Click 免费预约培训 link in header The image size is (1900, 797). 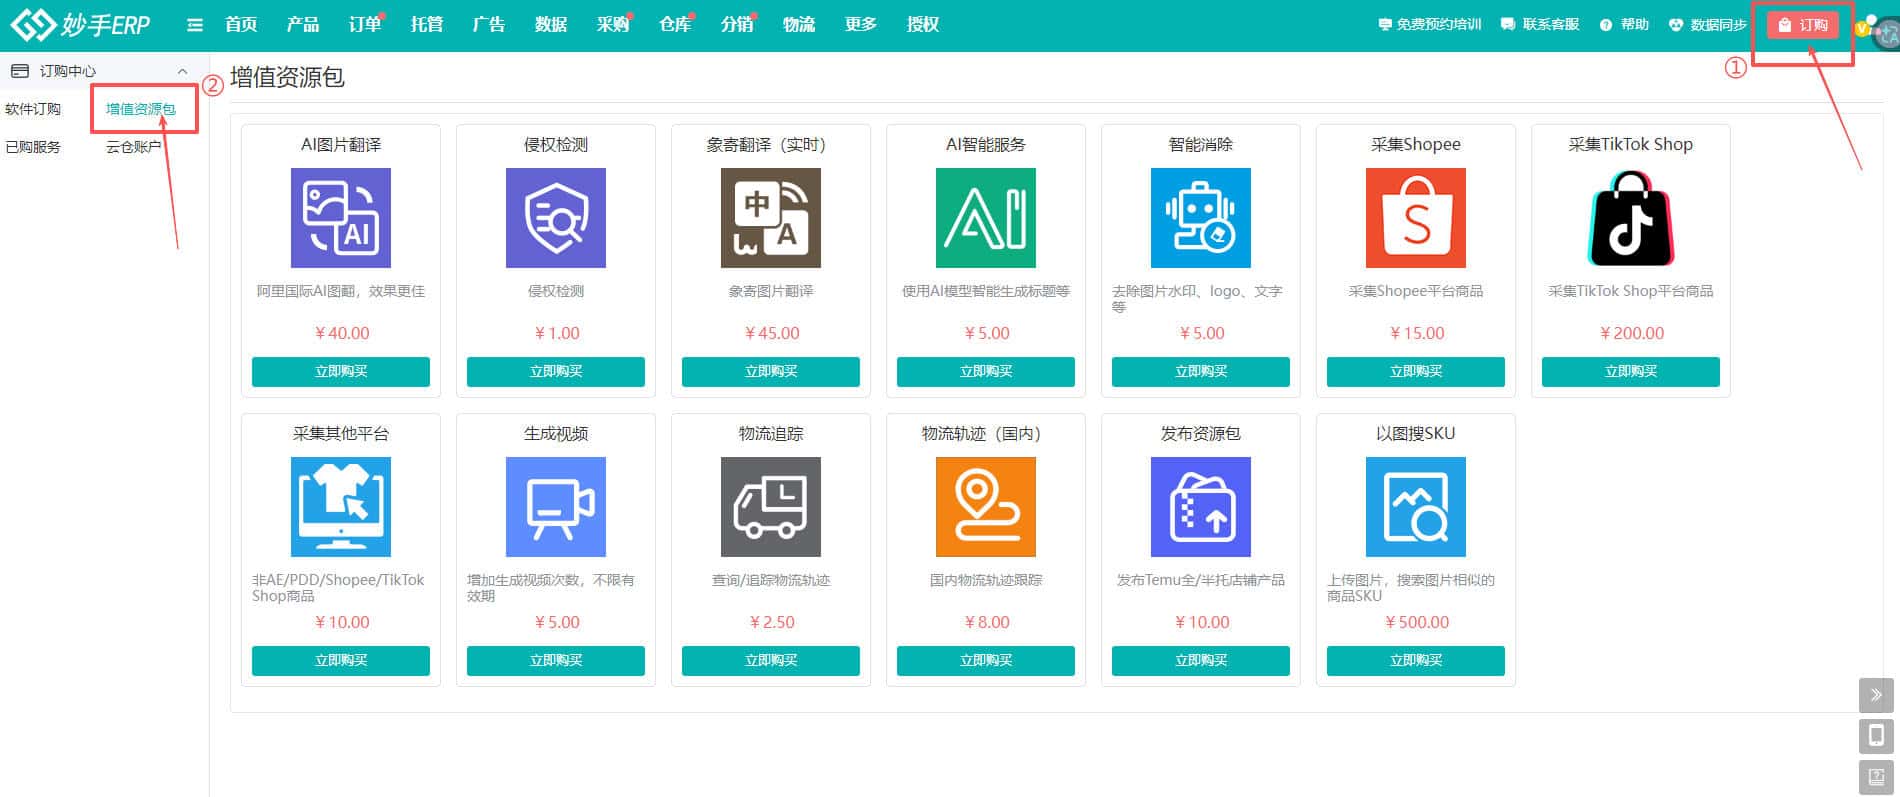pyautogui.click(x=1430, y=25)
